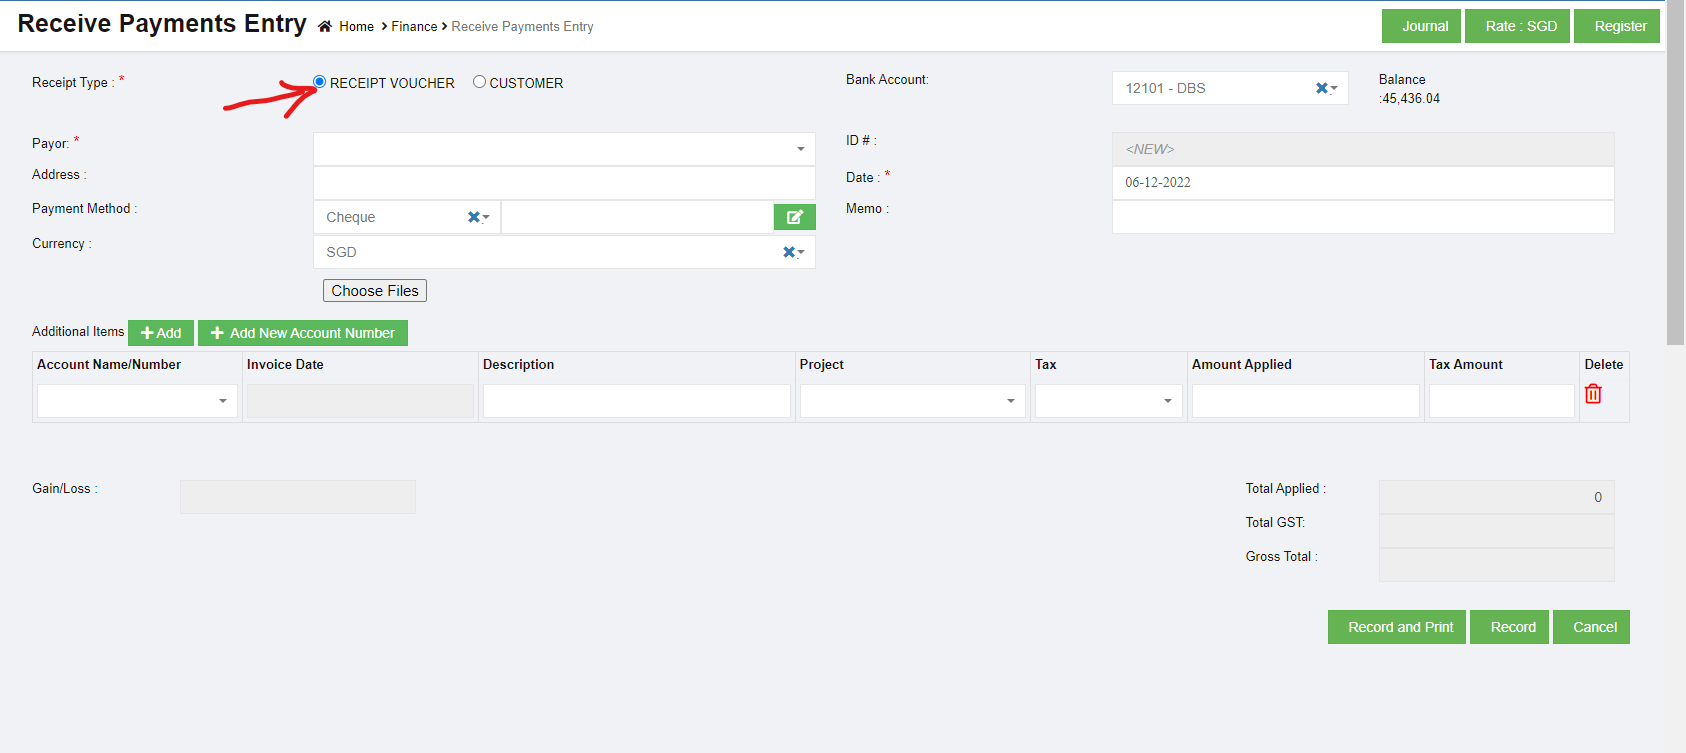This screenshot has width=1686, height=753.
Task: Clear the SGD currency with X icon
Action: pyautogui.click(x=789, y=252)
